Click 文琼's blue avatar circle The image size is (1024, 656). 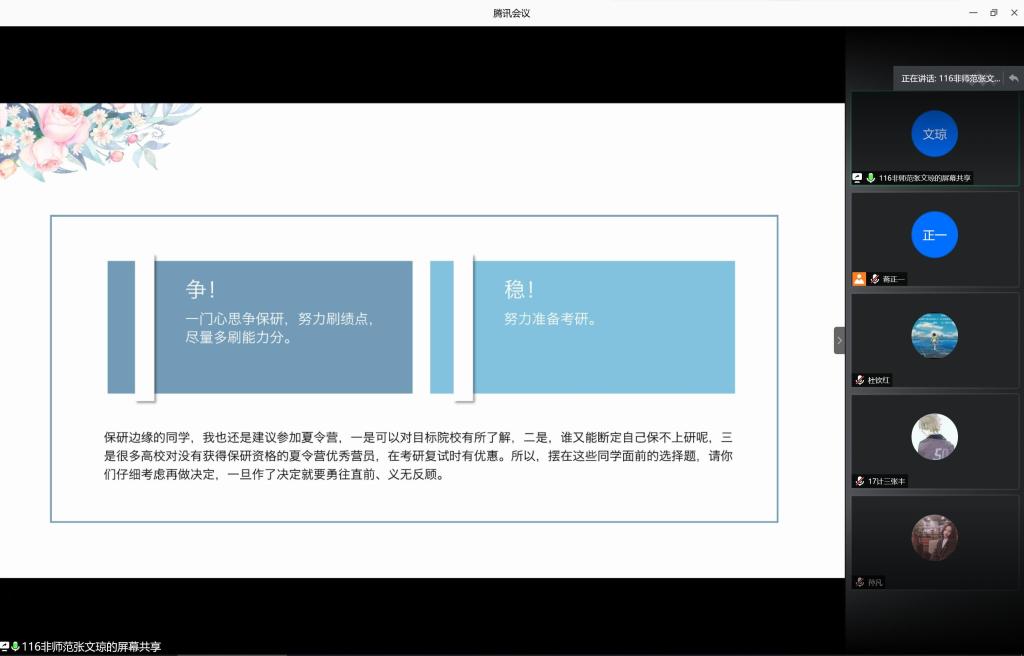(934, 133)
